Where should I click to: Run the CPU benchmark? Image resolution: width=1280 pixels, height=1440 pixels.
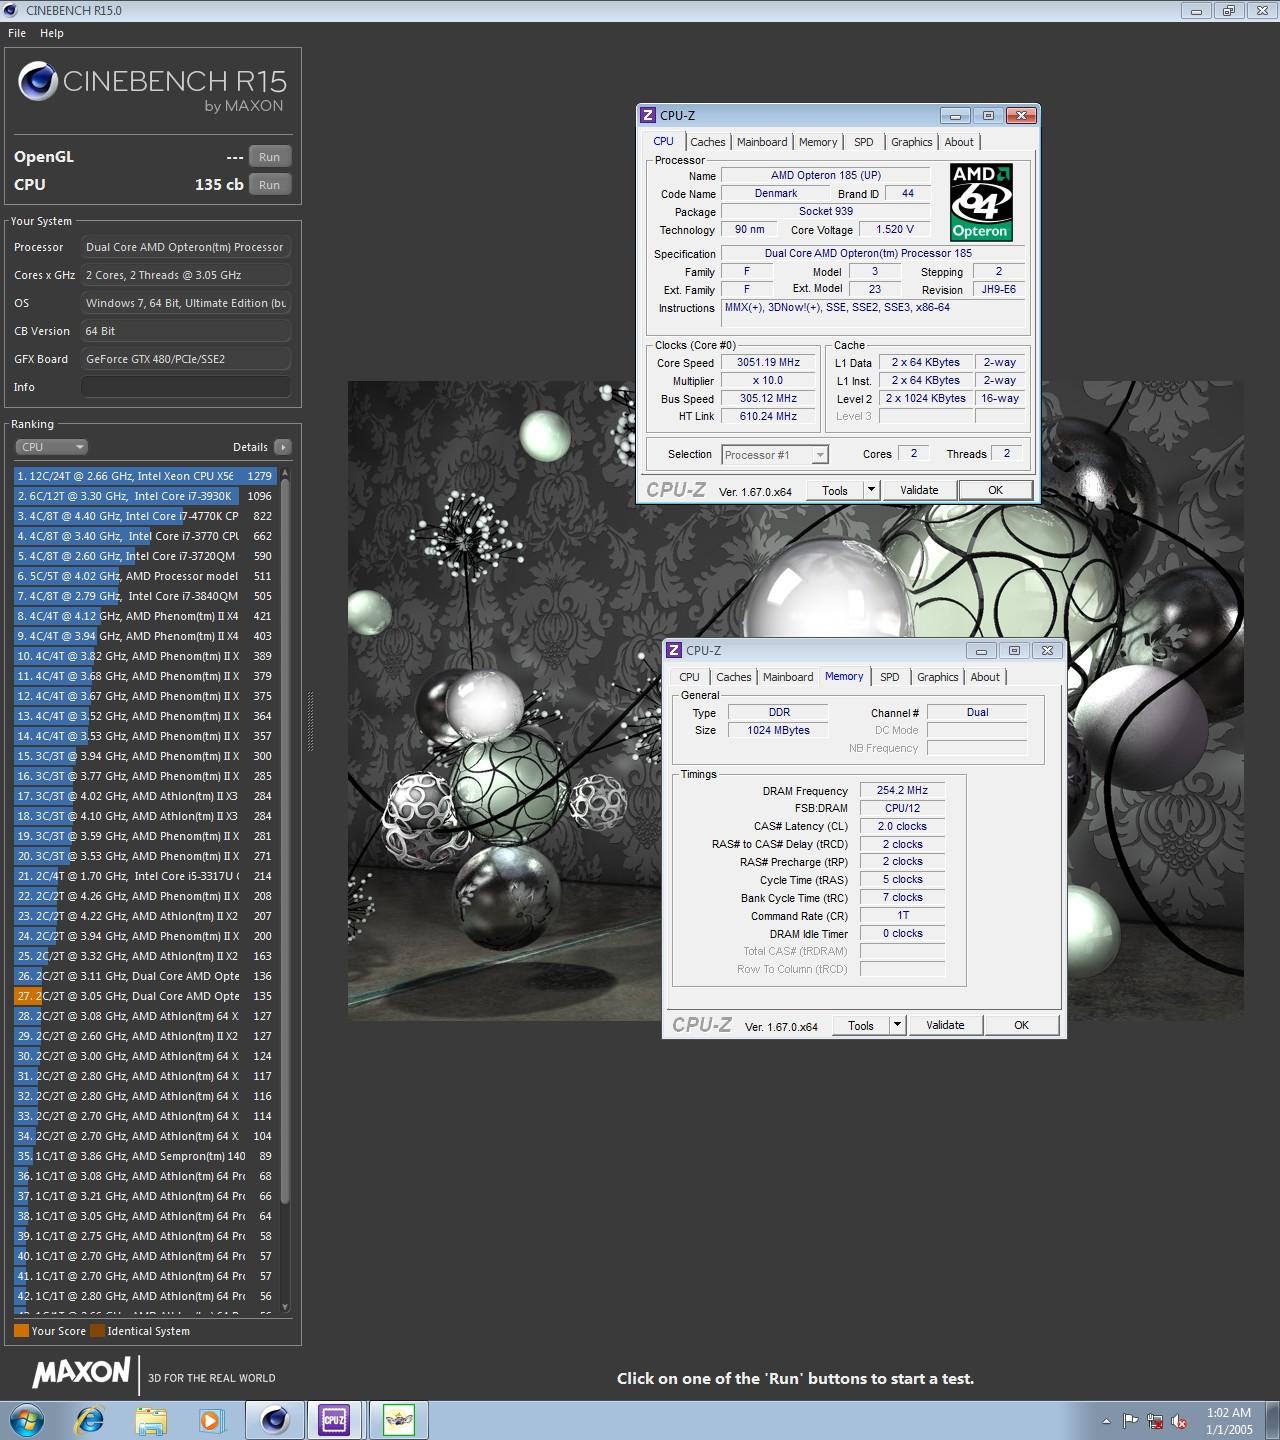[270, 185]
